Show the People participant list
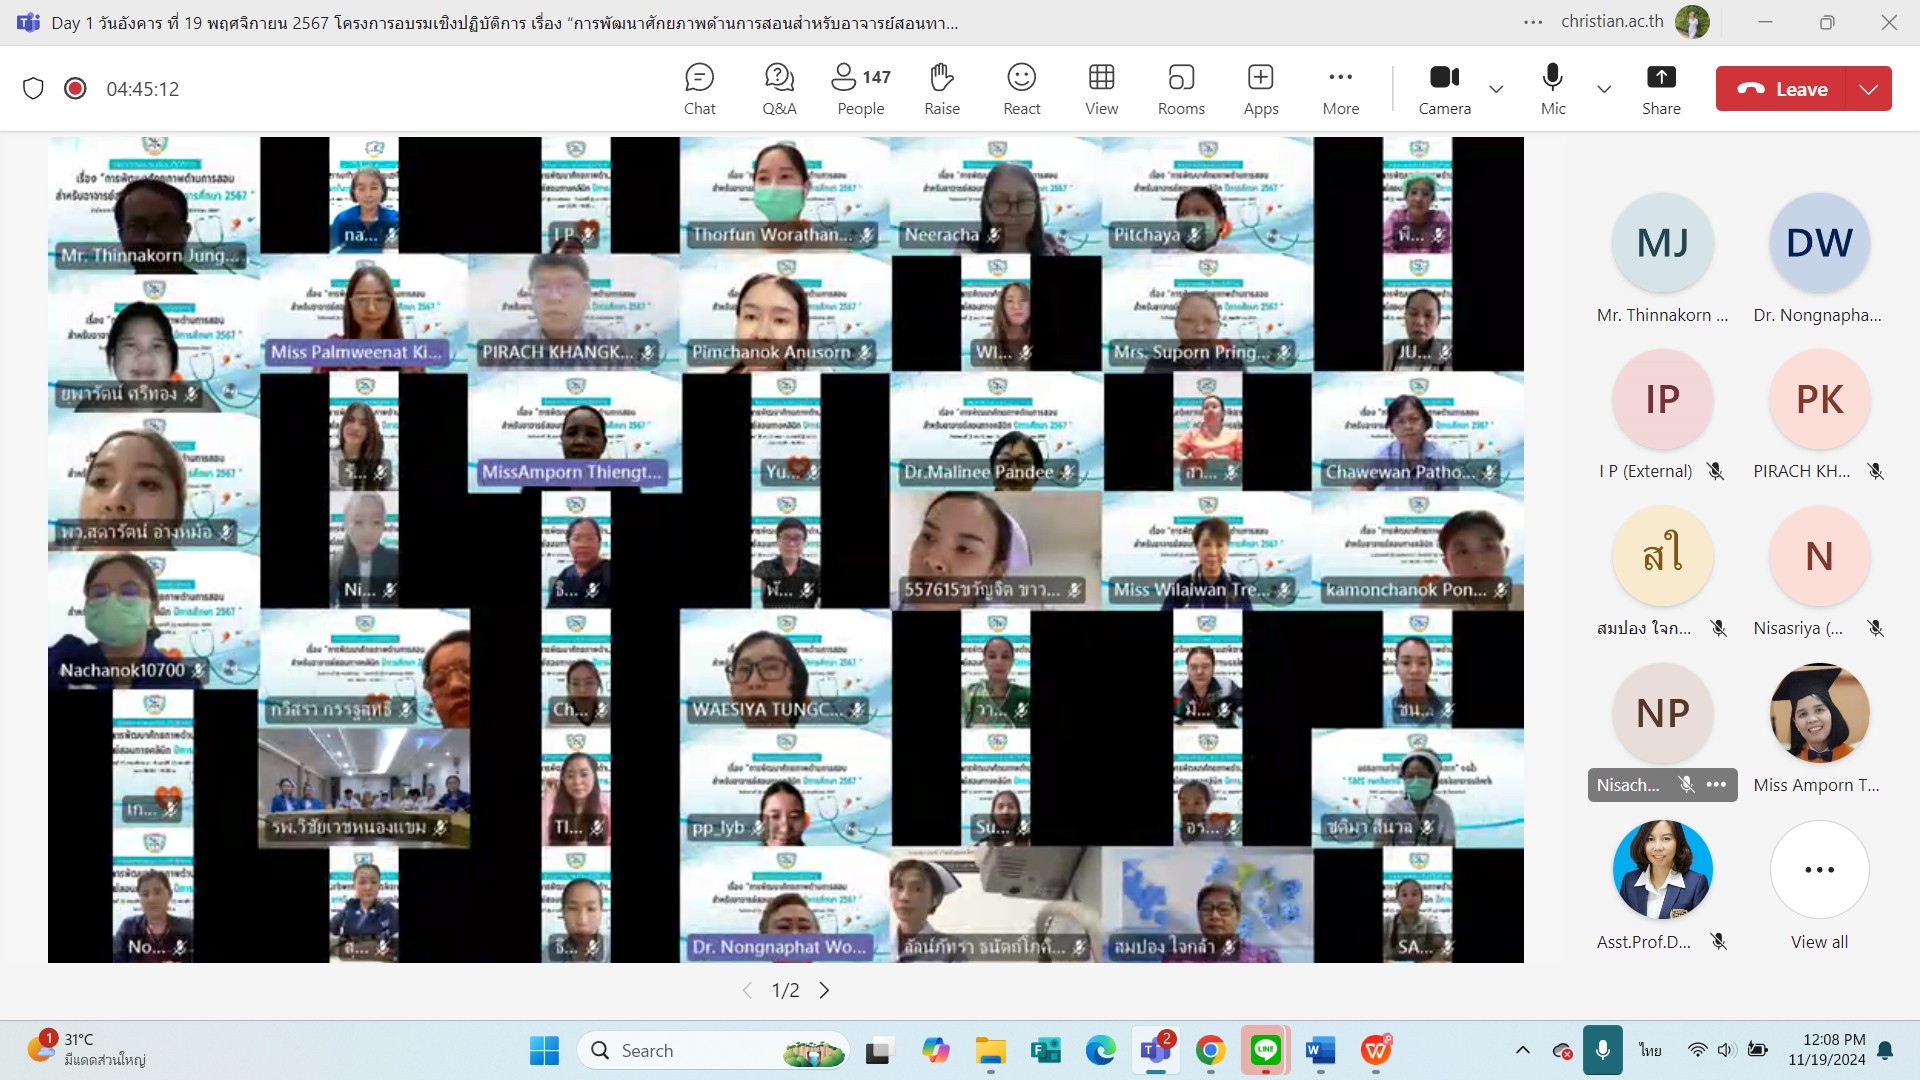 [x=860, y=89]
